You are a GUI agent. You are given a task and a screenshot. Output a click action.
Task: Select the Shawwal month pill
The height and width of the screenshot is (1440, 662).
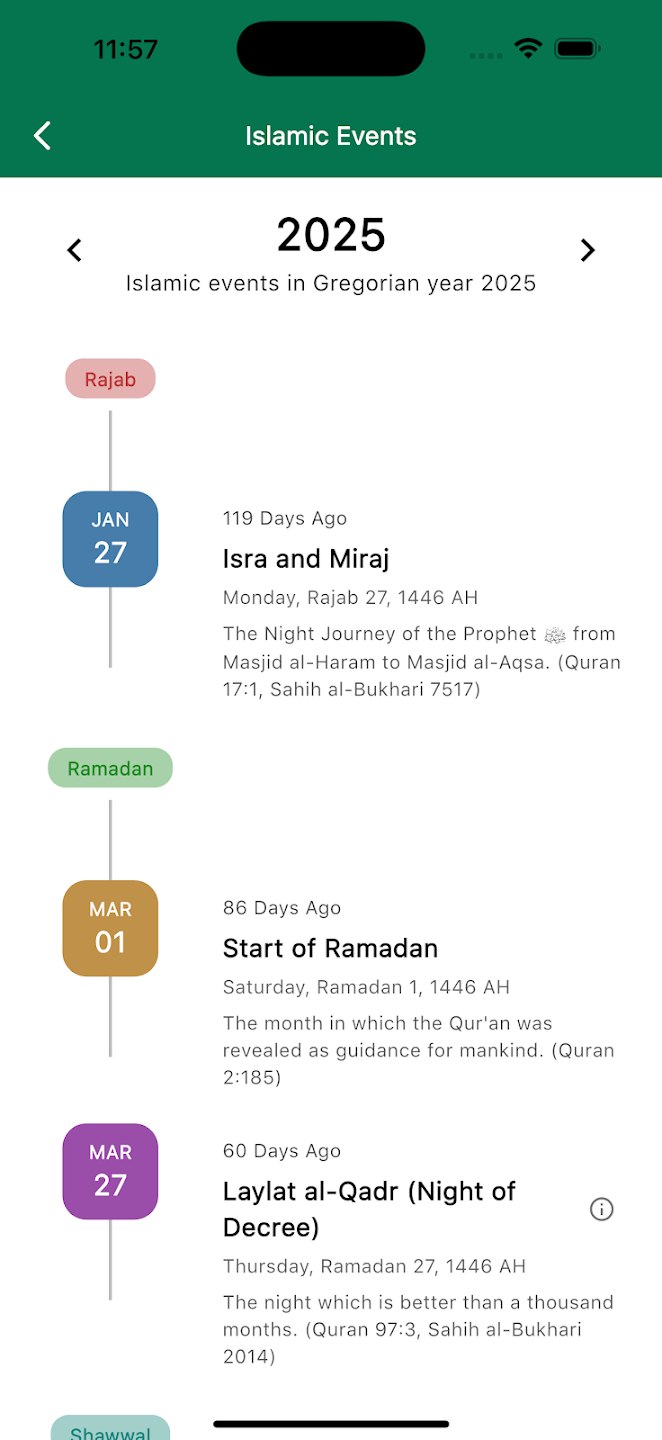[110, 1430]
